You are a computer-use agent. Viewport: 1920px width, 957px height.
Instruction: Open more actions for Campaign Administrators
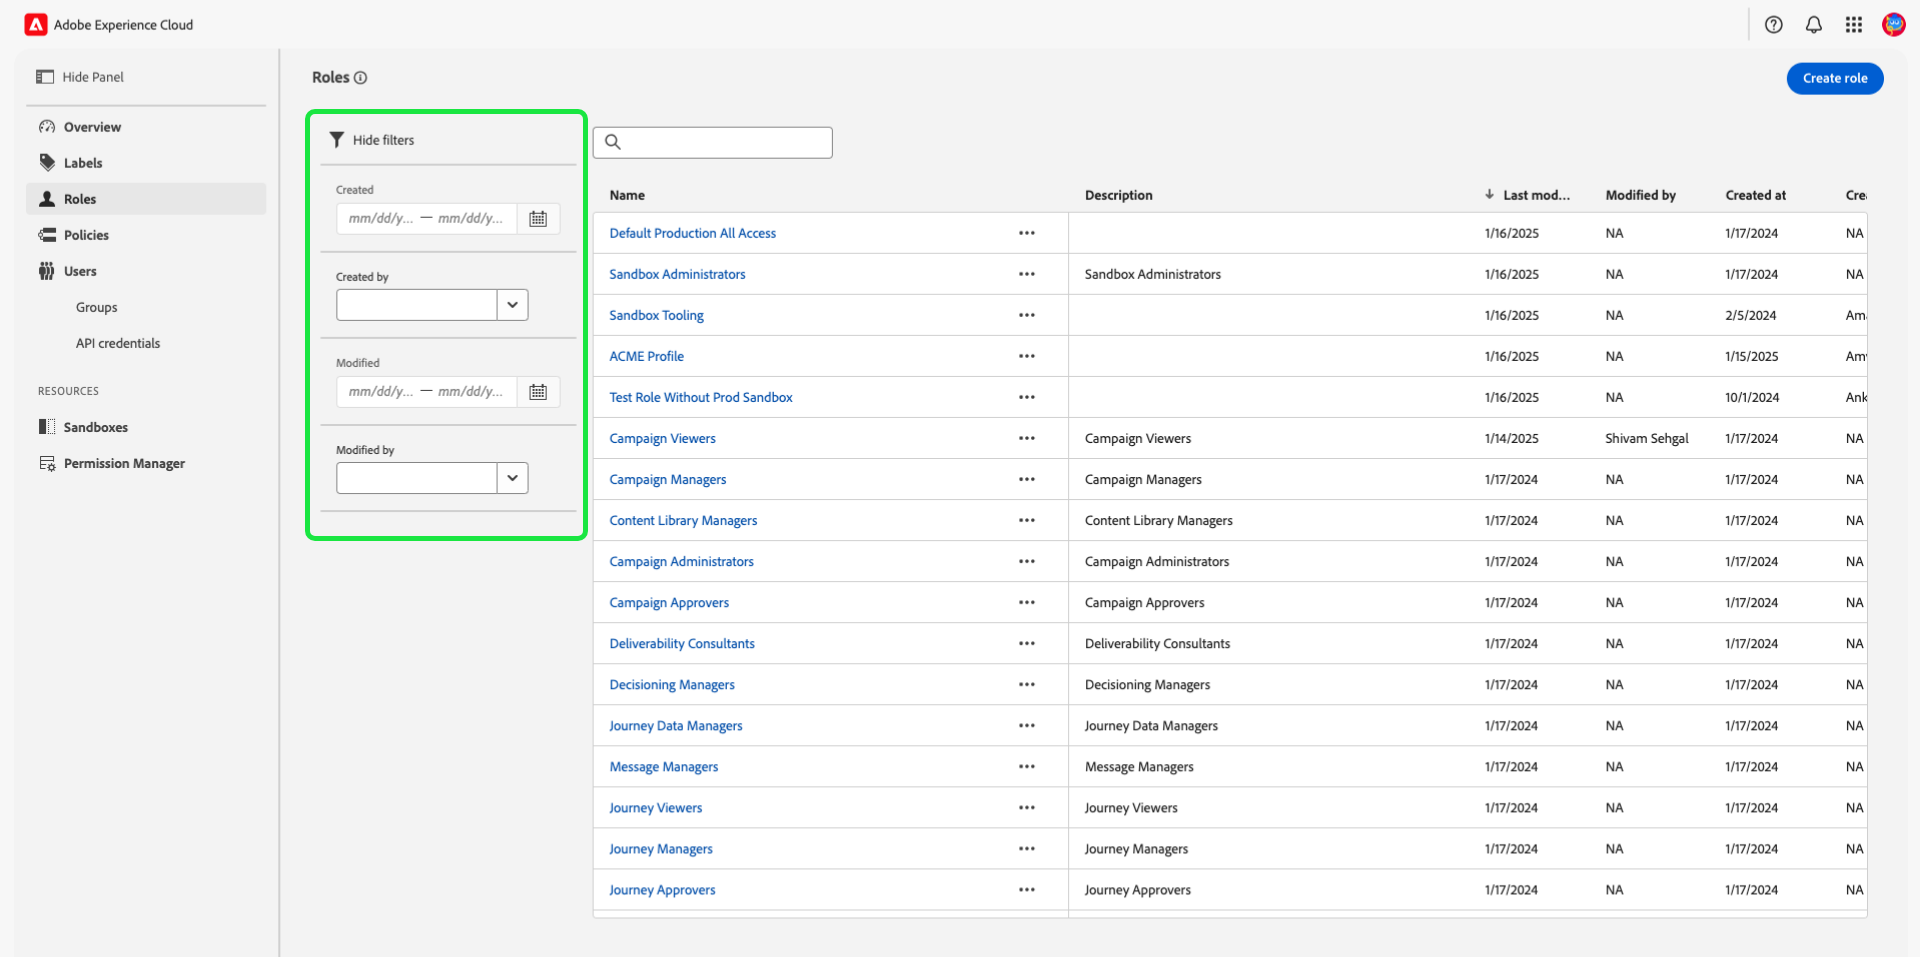[1027, 561]
